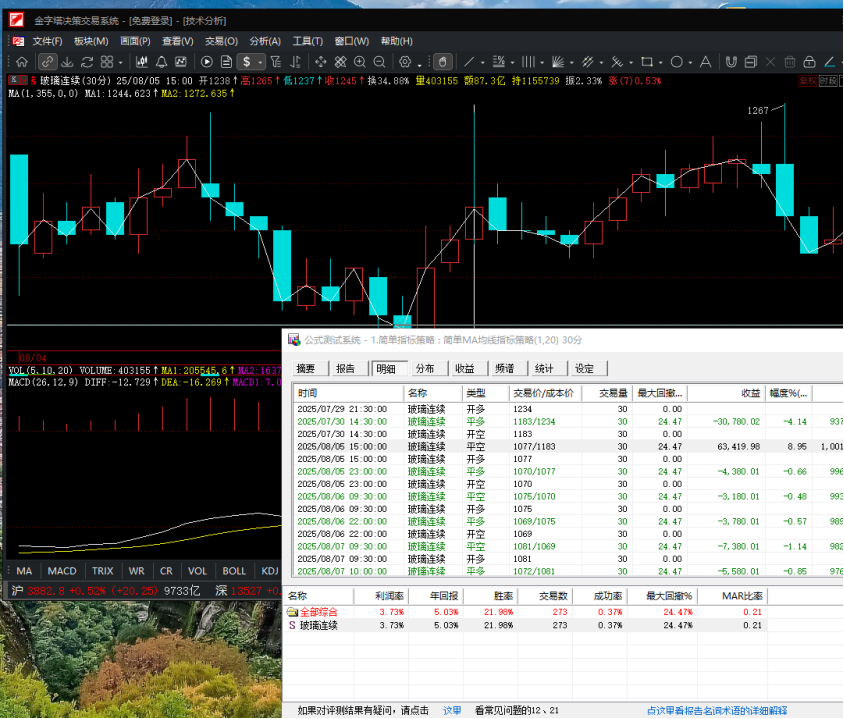This screenshot has height=719, width=844.
Task: Toggle the dollar sign toolbar button
Action: [x=246, y=62]
